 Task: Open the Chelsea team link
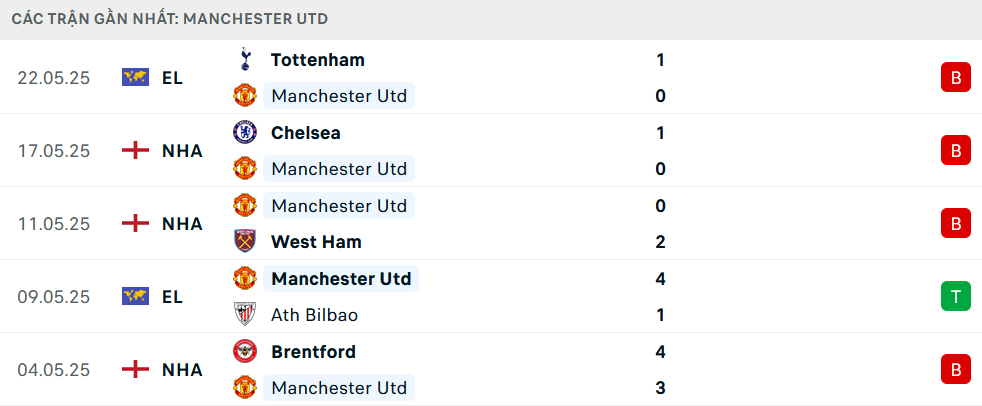pyautogui.click(x=305, y=133)
